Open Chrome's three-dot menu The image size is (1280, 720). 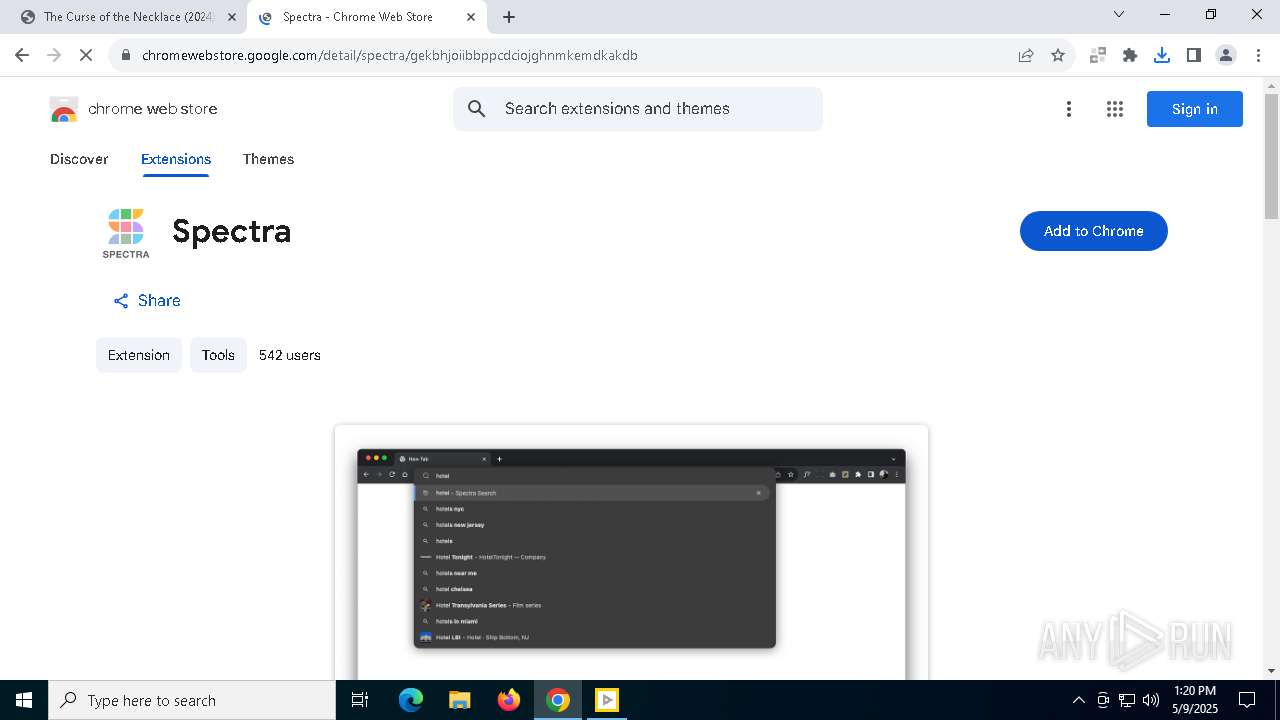click(x=1258, y=55)
